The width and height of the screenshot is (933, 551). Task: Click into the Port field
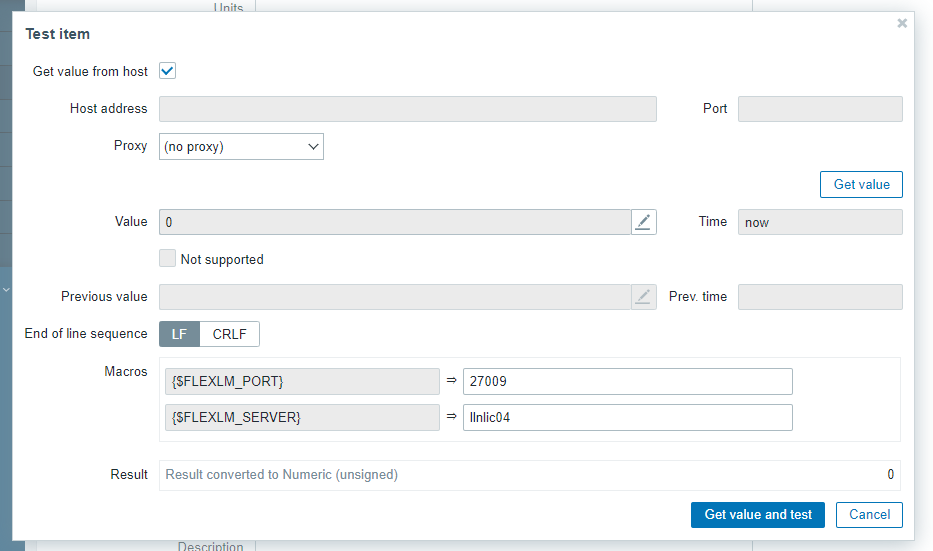coord(820,109)
